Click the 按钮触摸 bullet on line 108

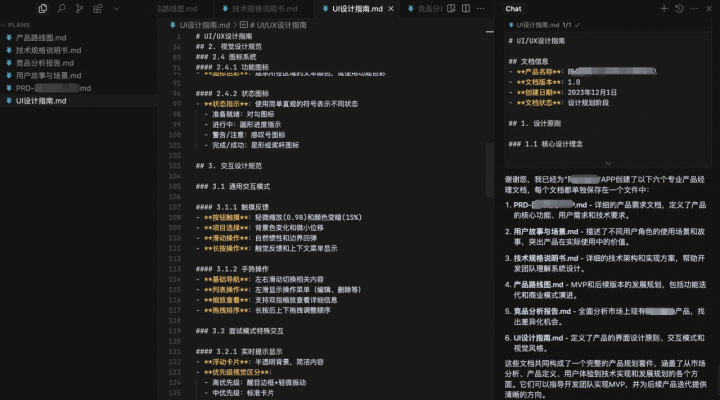(279, 217)
